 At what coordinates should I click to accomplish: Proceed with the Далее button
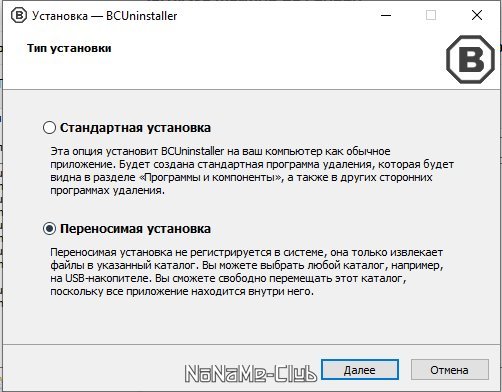click(360, 370)
